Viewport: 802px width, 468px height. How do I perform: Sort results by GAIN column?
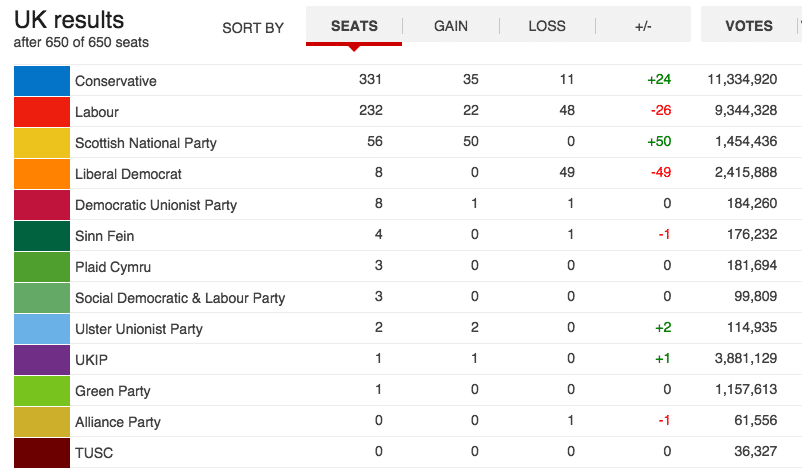[451, 26]
